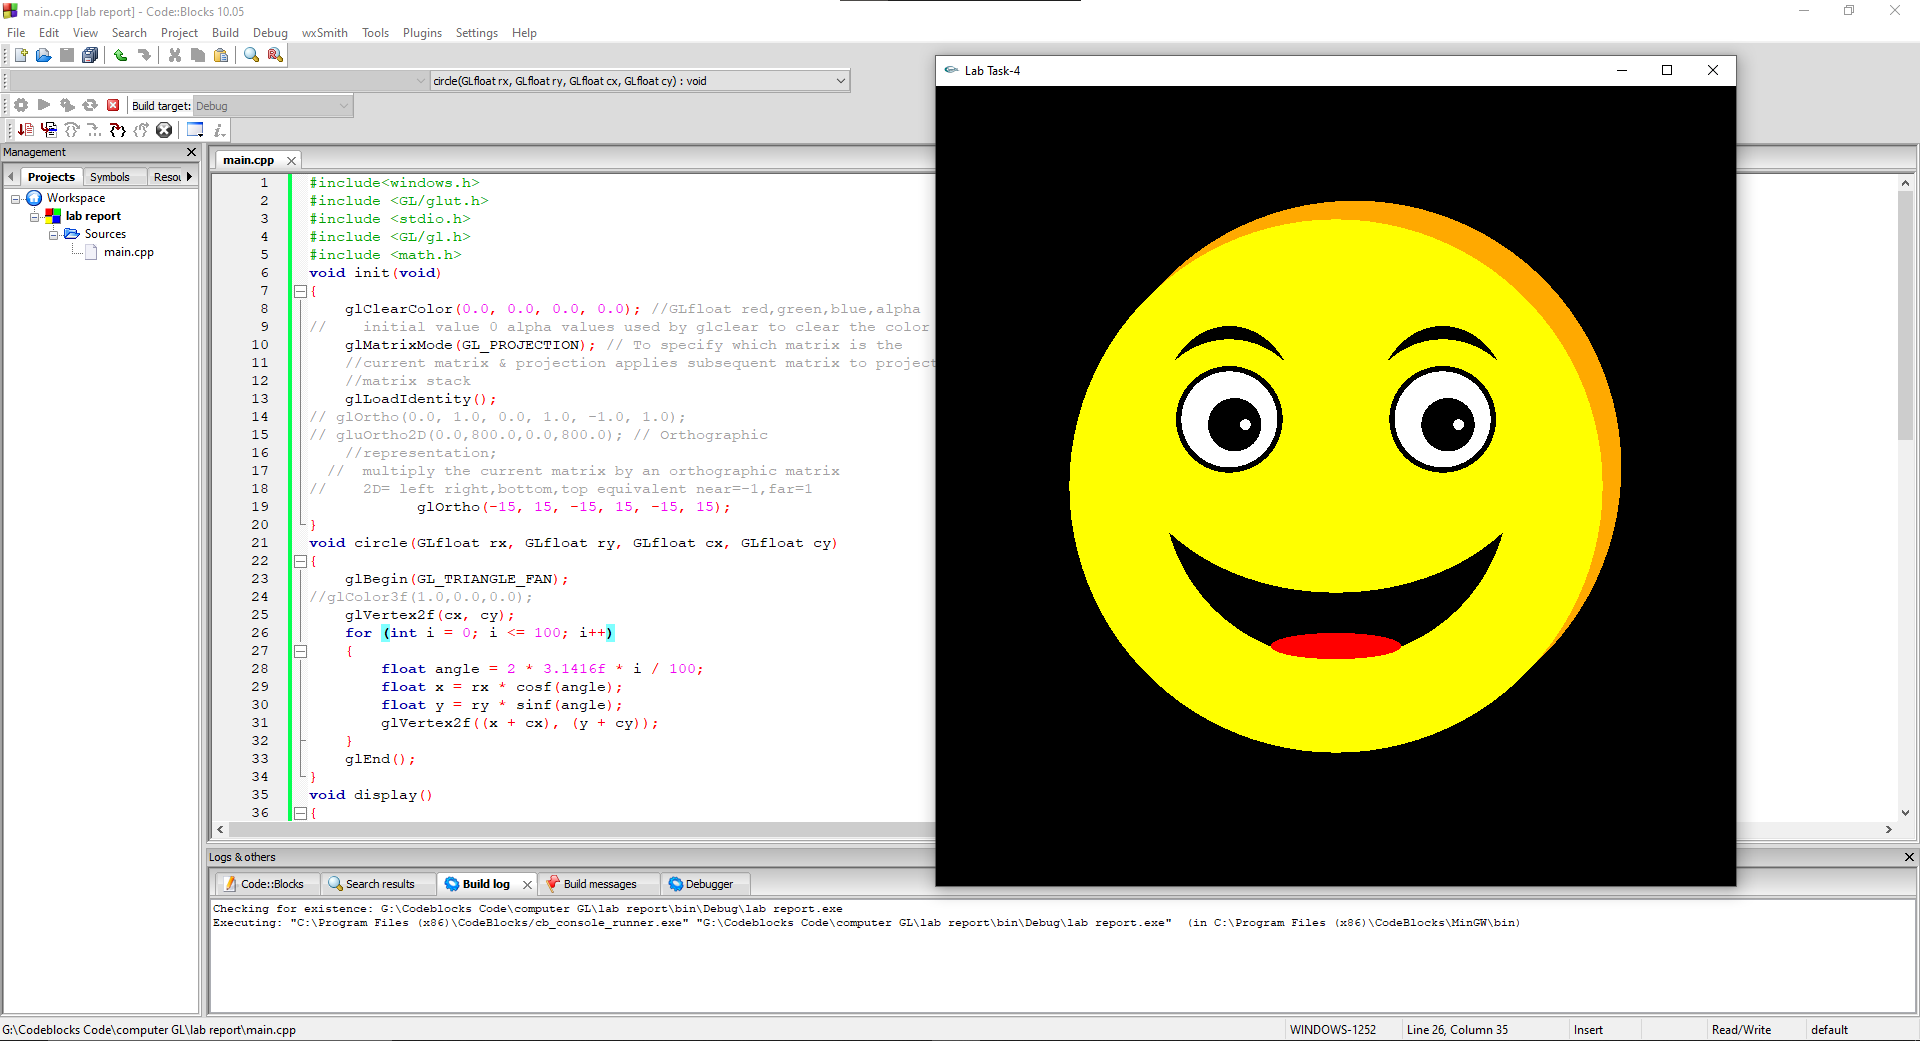Image resolution: width=1920 pixels, height=1041 pixels.
Task: Collapse the Workspace tree node
Action: point(16,199)
